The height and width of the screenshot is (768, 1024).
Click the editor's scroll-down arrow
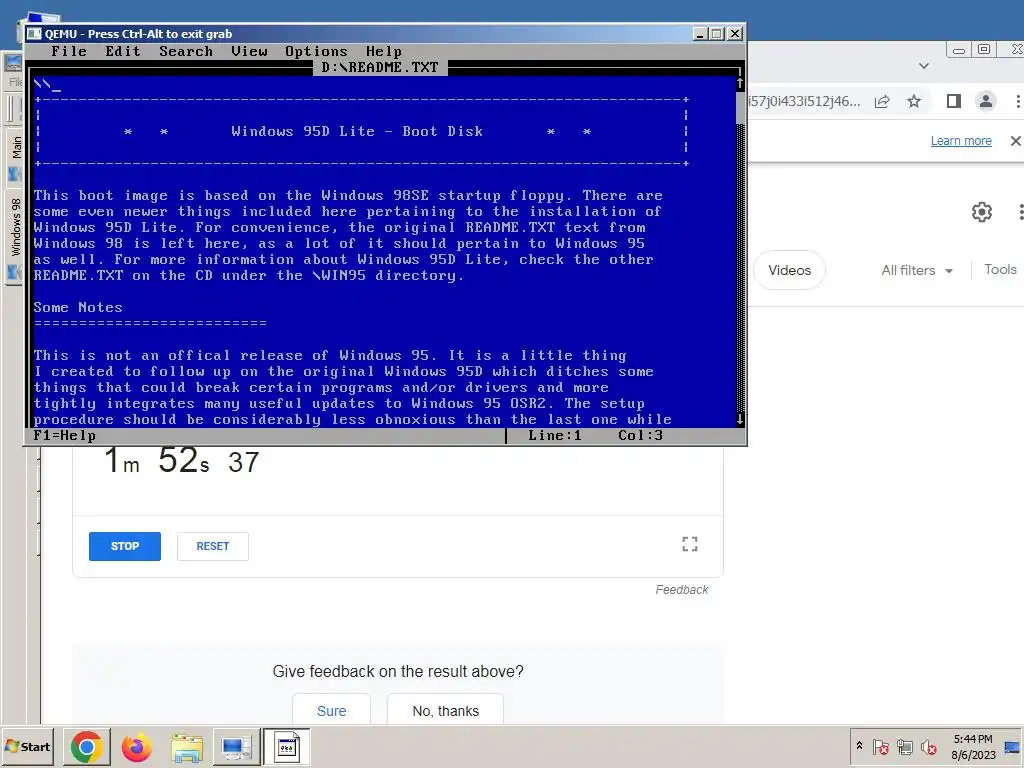click(740, 419)
